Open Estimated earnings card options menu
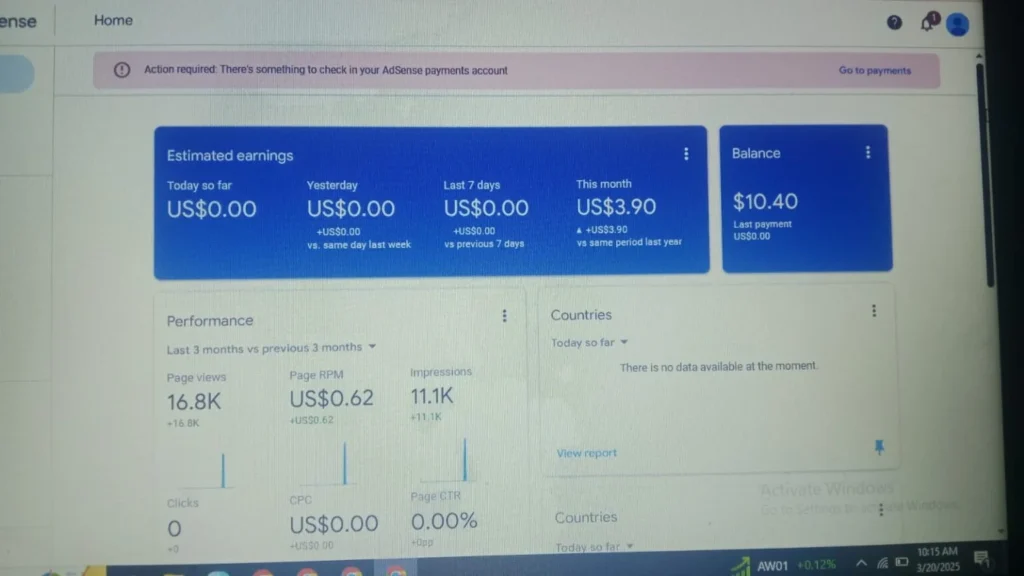Viewport: 1024px width, 576px height. tap(686, 154)
